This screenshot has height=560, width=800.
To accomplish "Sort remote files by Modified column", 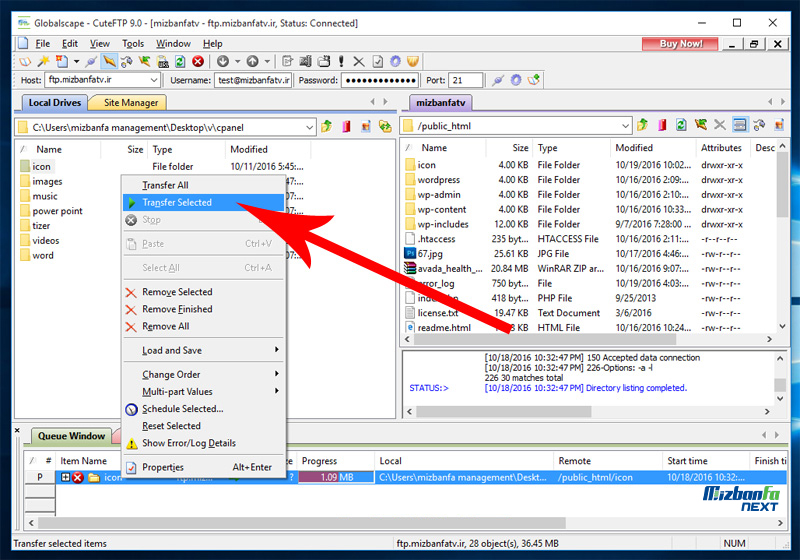I will coord(634,148).
